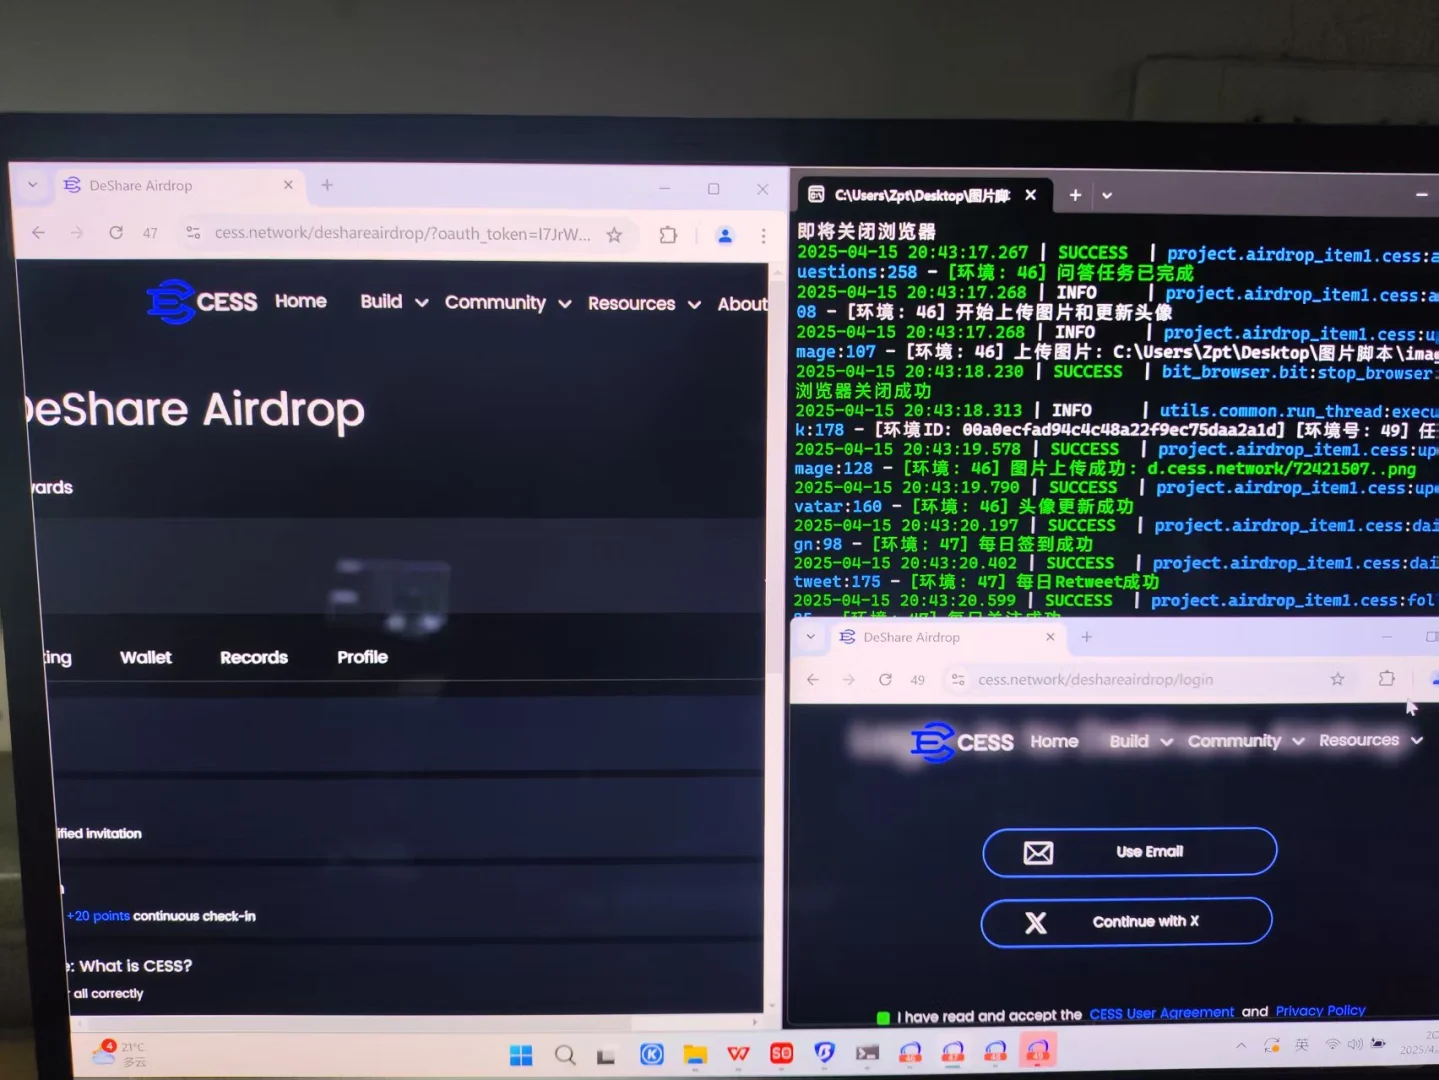Open WPS Office from the taskbar

[x=737, y=1054]
